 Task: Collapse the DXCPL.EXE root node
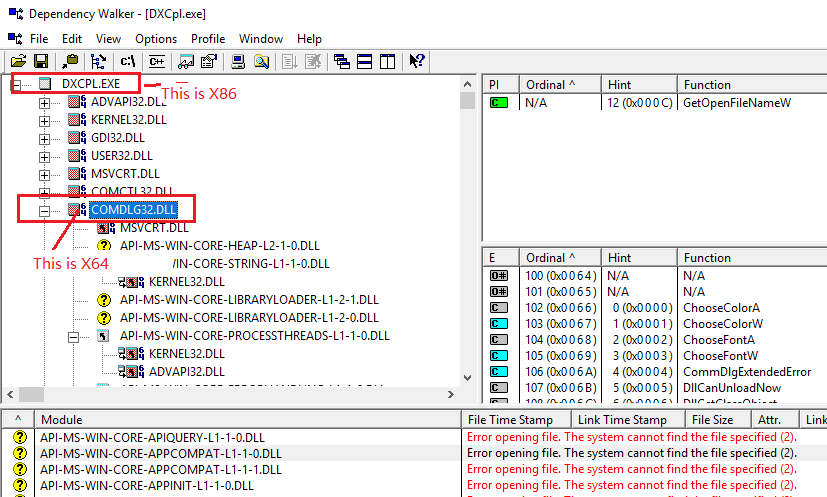point(17,84)
